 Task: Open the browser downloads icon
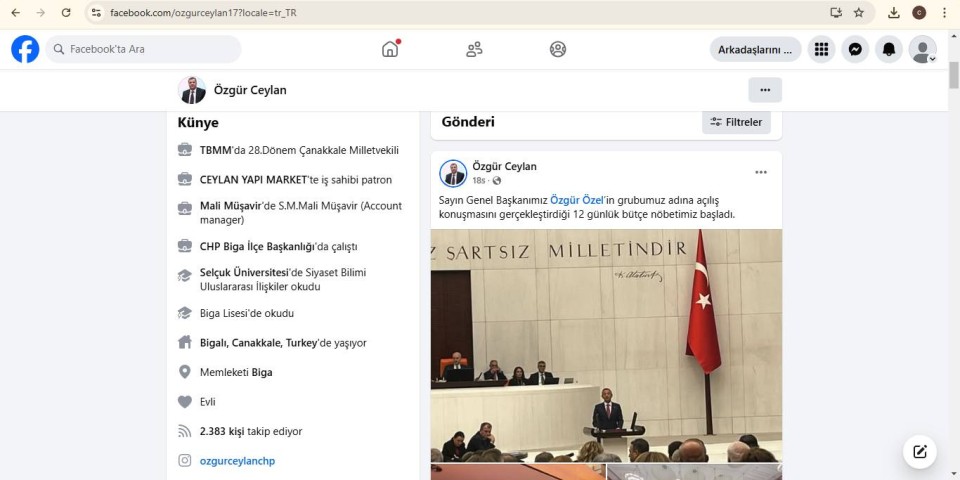[894, 12]
